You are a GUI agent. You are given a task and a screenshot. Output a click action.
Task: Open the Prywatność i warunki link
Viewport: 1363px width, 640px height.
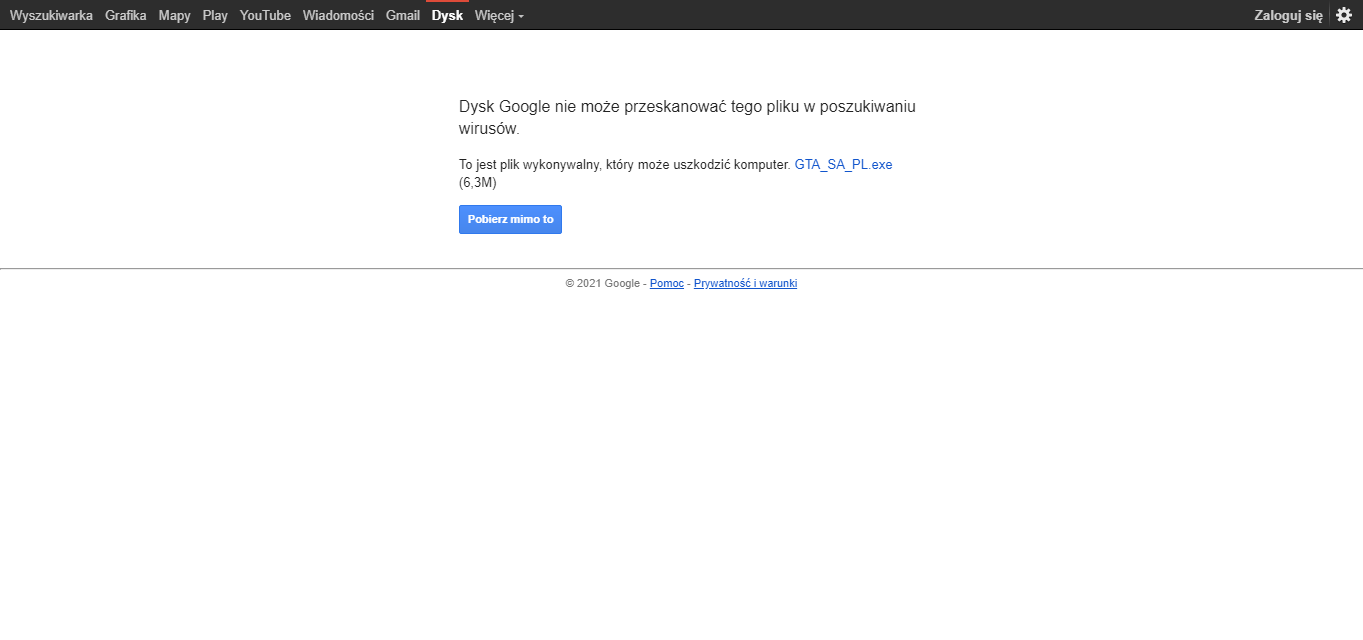(745, 284)
